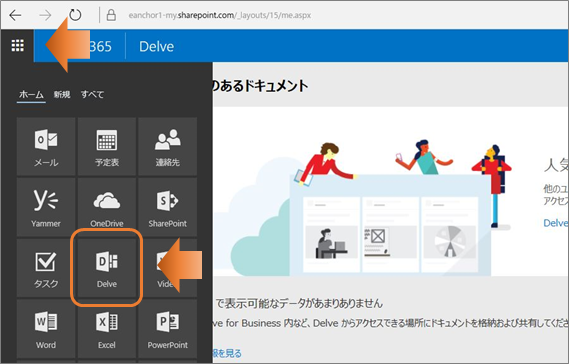Viewport: 569px width, 364px height.
Task: Click the SharePoint URL in the address bar
Action: (220, 15)
